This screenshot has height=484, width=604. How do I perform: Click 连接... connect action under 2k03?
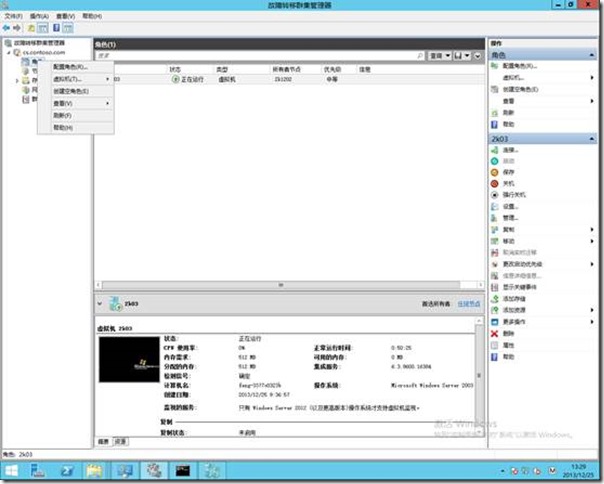click(x=510, y=150)
